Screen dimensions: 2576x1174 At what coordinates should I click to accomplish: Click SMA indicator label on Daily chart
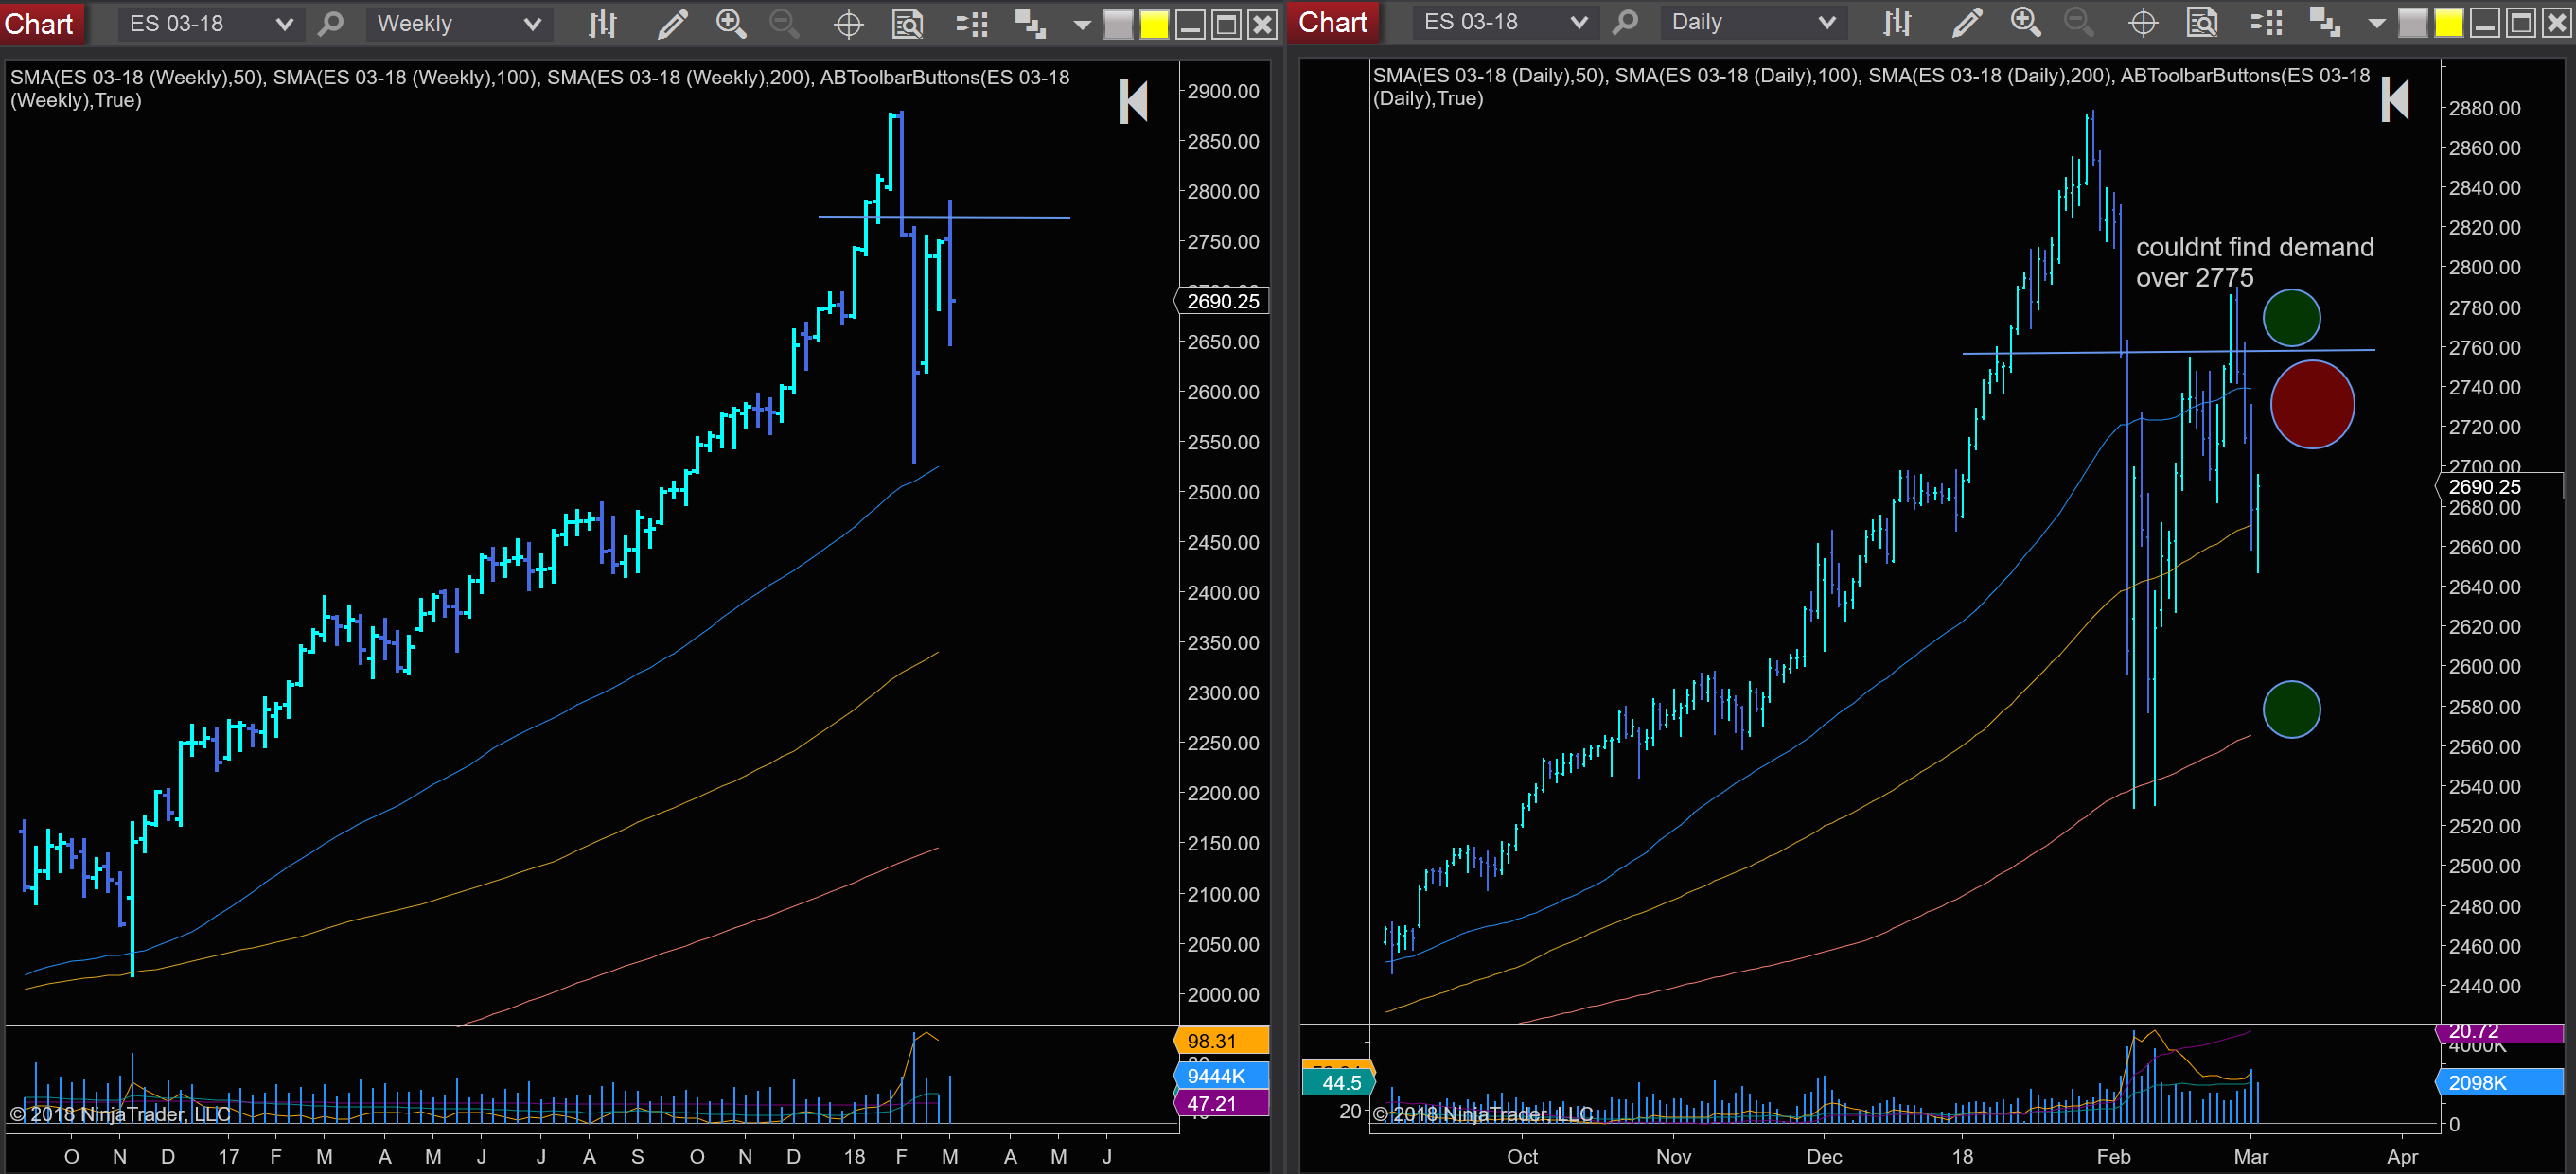pos(1871,86)
